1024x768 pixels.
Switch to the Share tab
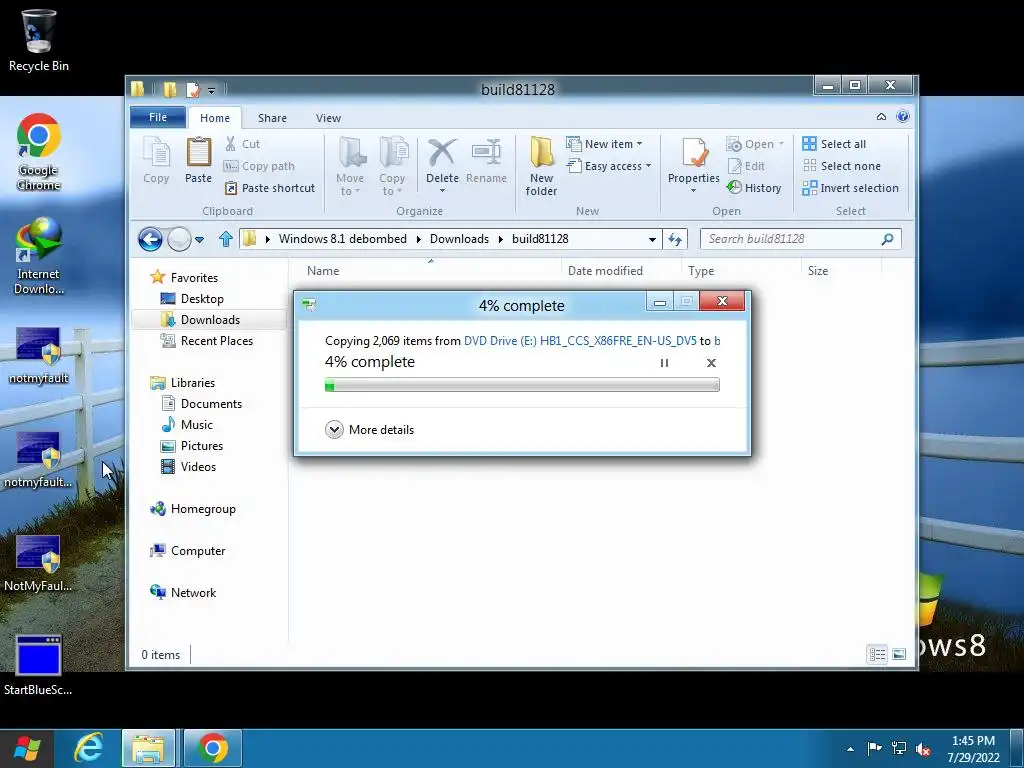coord(272,118)
